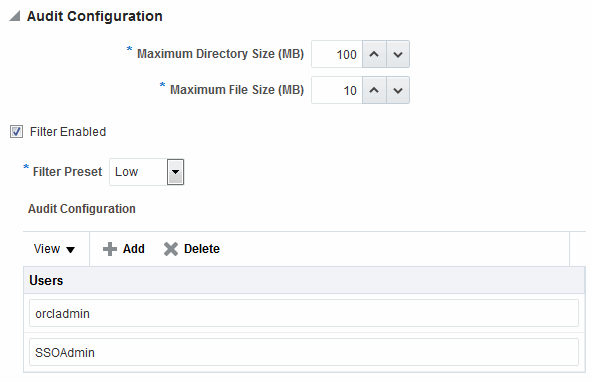This screenshot has width=592, height=382.
Task: Decrease Maximum Directory Size with down arrow
Action: [x=398, y=54]
